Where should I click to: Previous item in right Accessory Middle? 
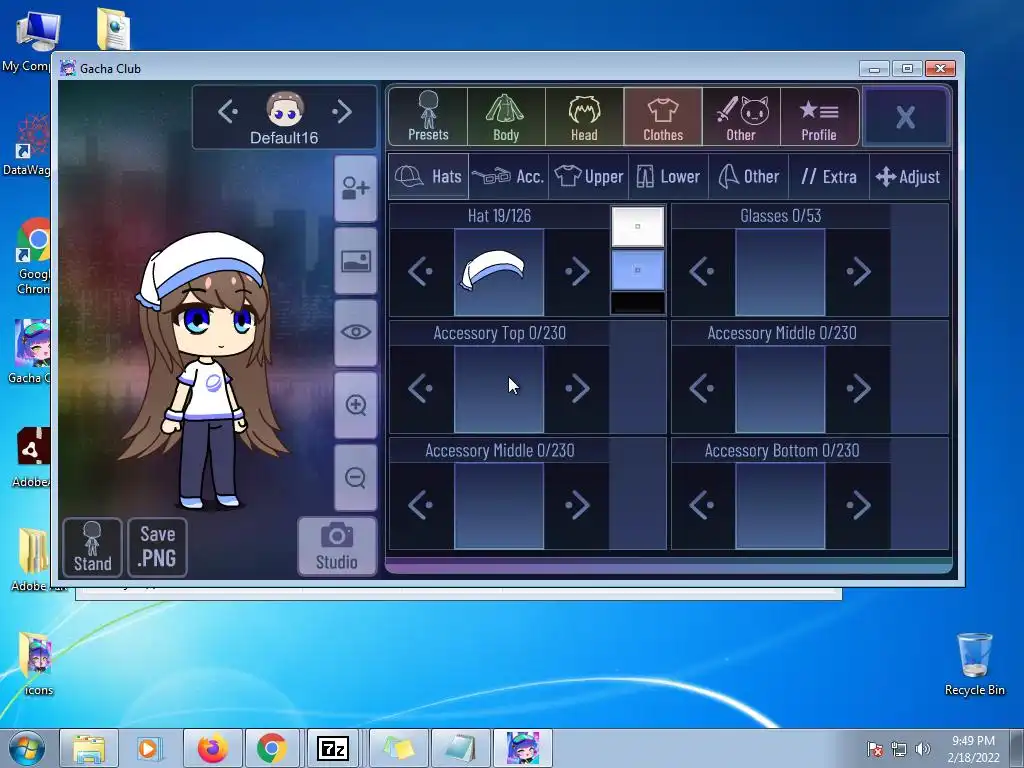[703, 389]
